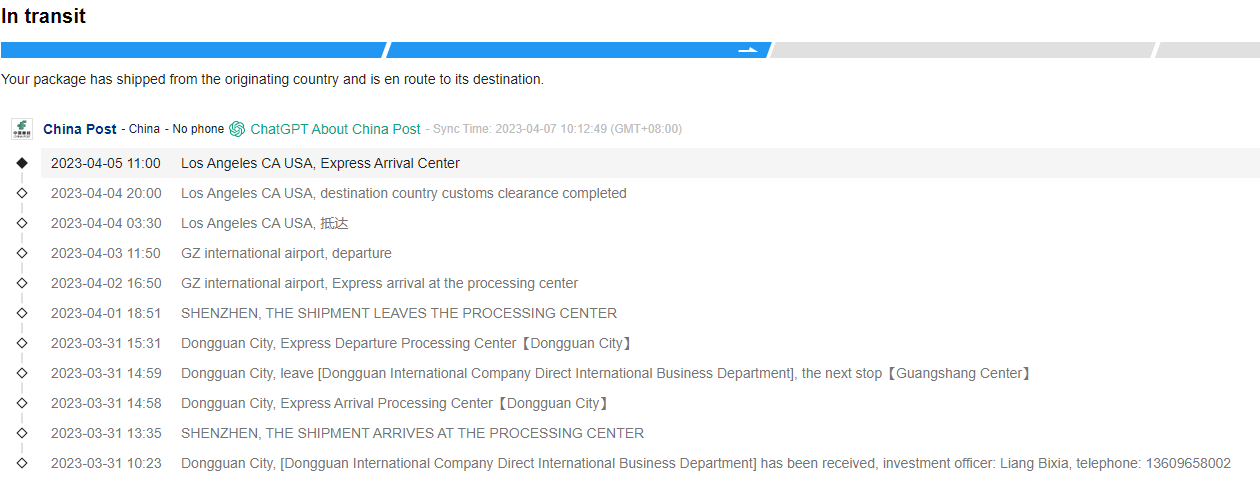Click the filled diamond marker for the latest event
Screen dimensions: 1260x483
pos(22,163)
